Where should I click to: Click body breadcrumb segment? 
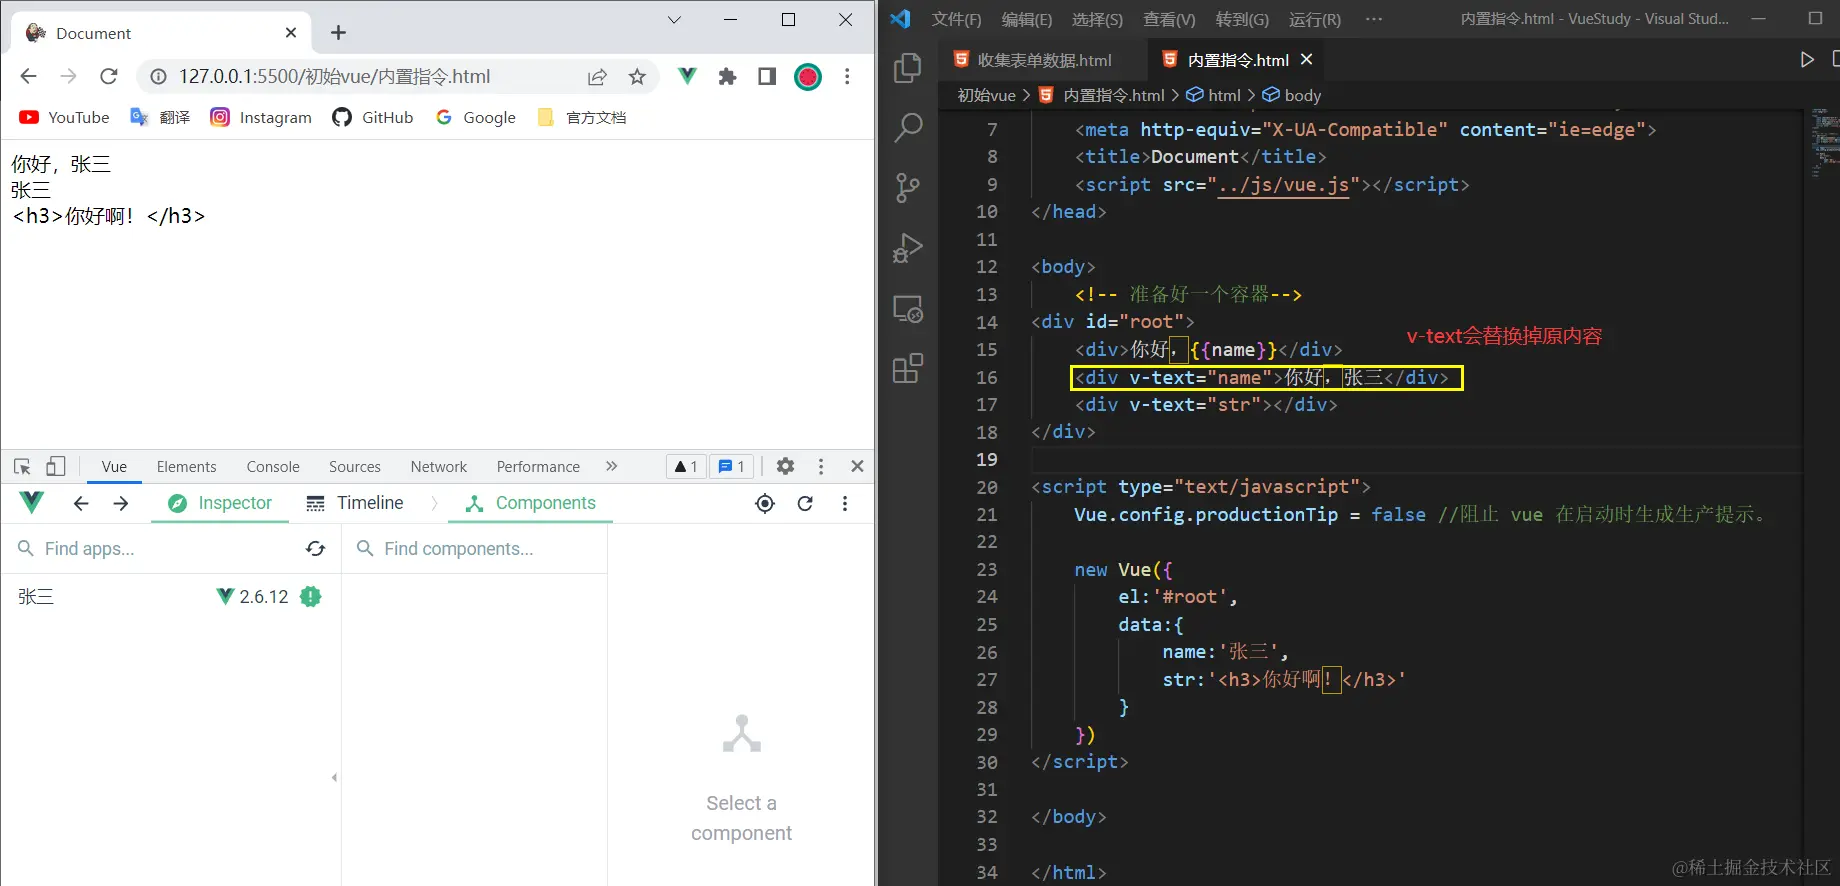pos(1292,95)
